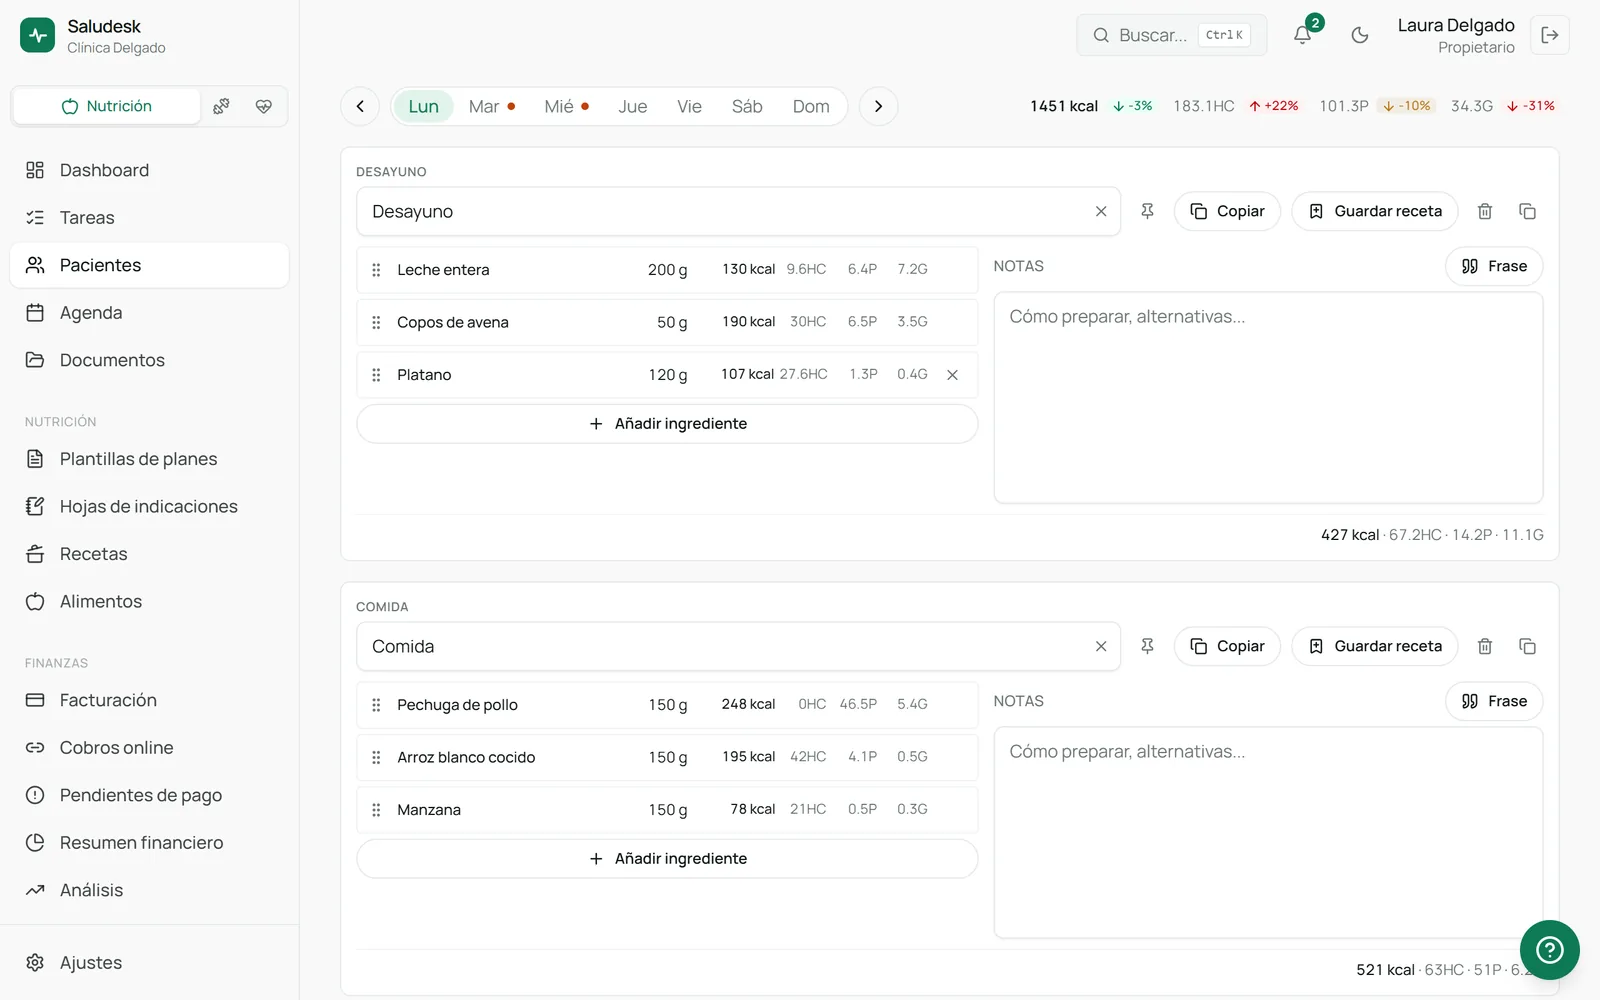Screen dimensions: 1600x1000
Task: Open Alimentos in the sidebar
Action: [150, 601]
